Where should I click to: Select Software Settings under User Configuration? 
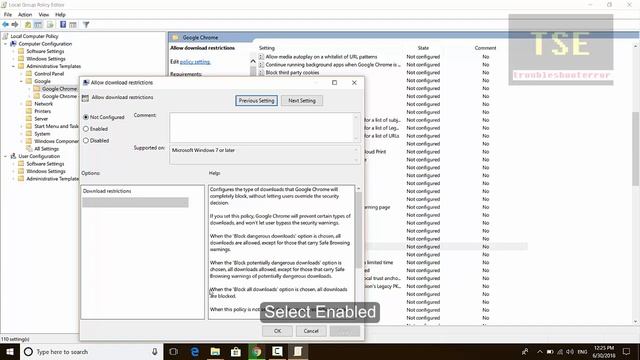(45, 164)
